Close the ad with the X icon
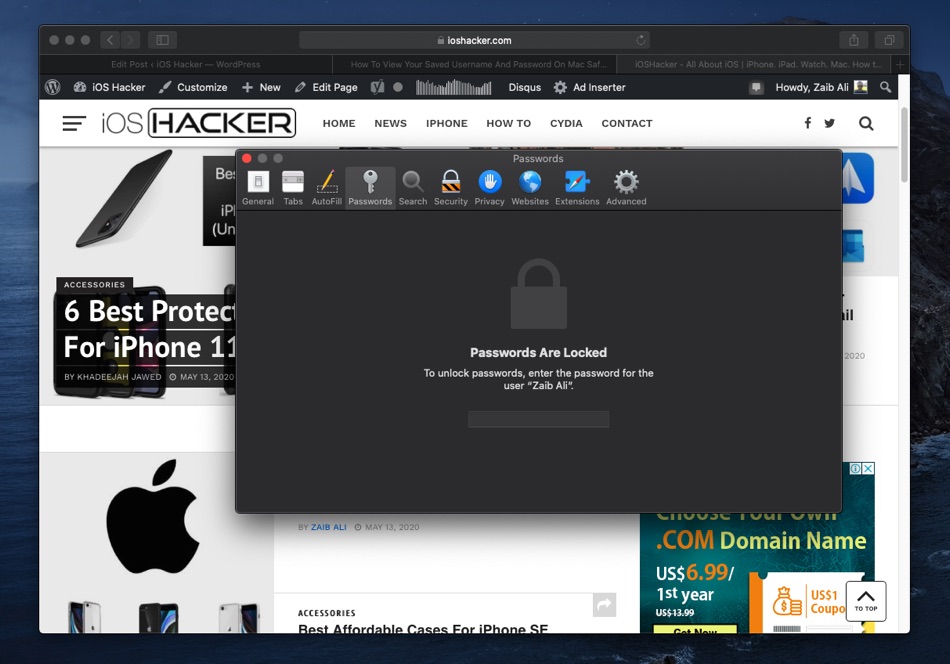Screen dimensions: 950x664 point(868,468)
